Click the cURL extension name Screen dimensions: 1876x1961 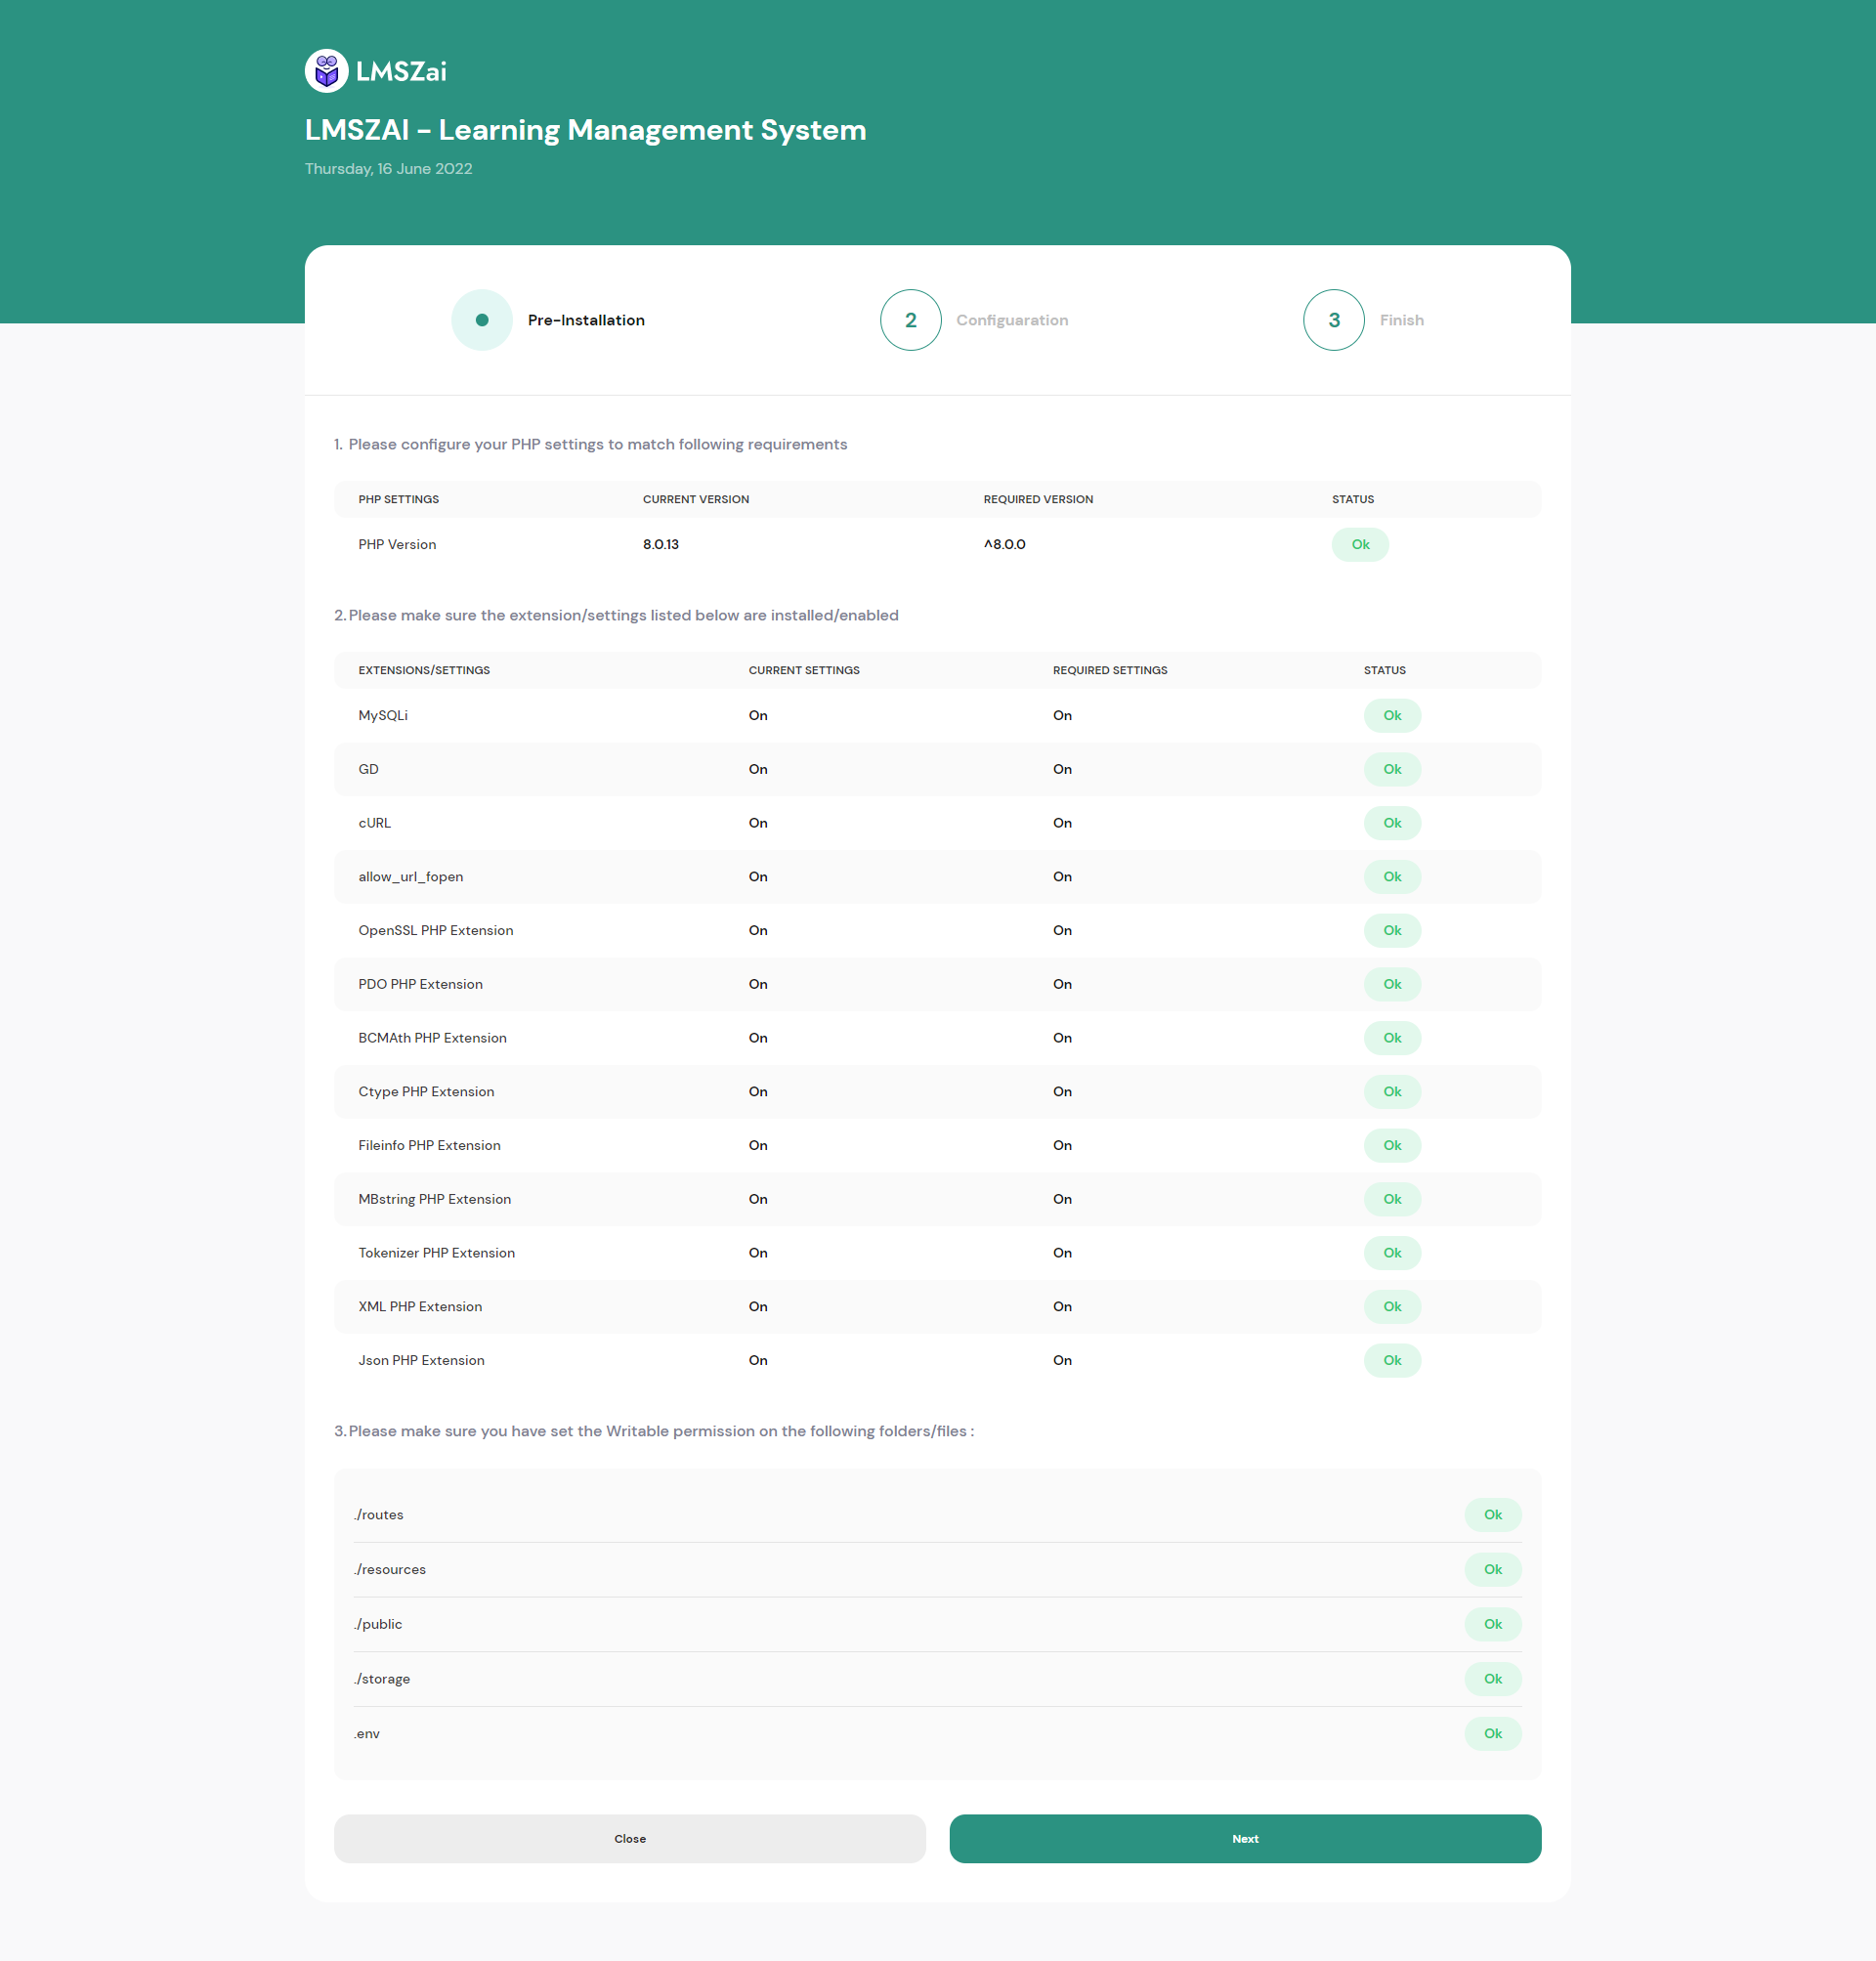[375, 823]
